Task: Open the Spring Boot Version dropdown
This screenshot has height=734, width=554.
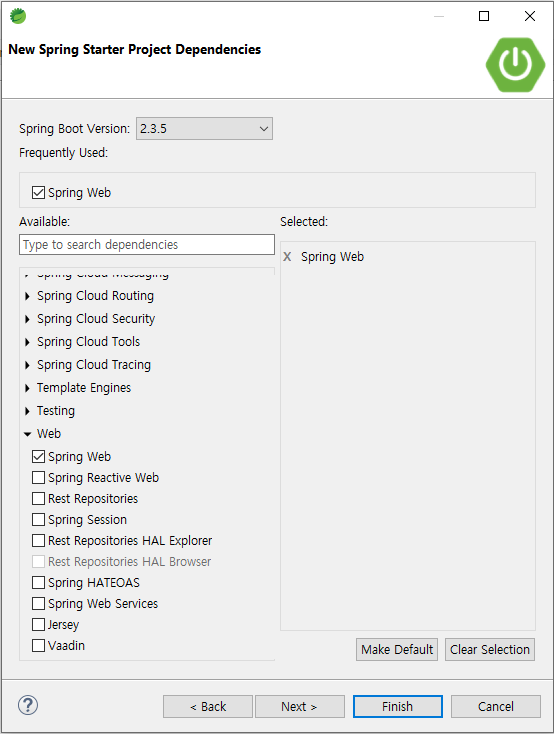Action: tap(204, 128)
